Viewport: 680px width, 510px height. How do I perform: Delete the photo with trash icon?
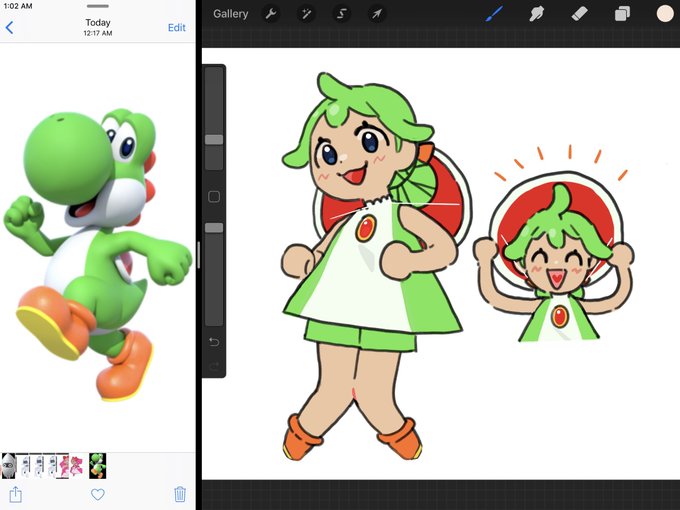pos(180,494)
